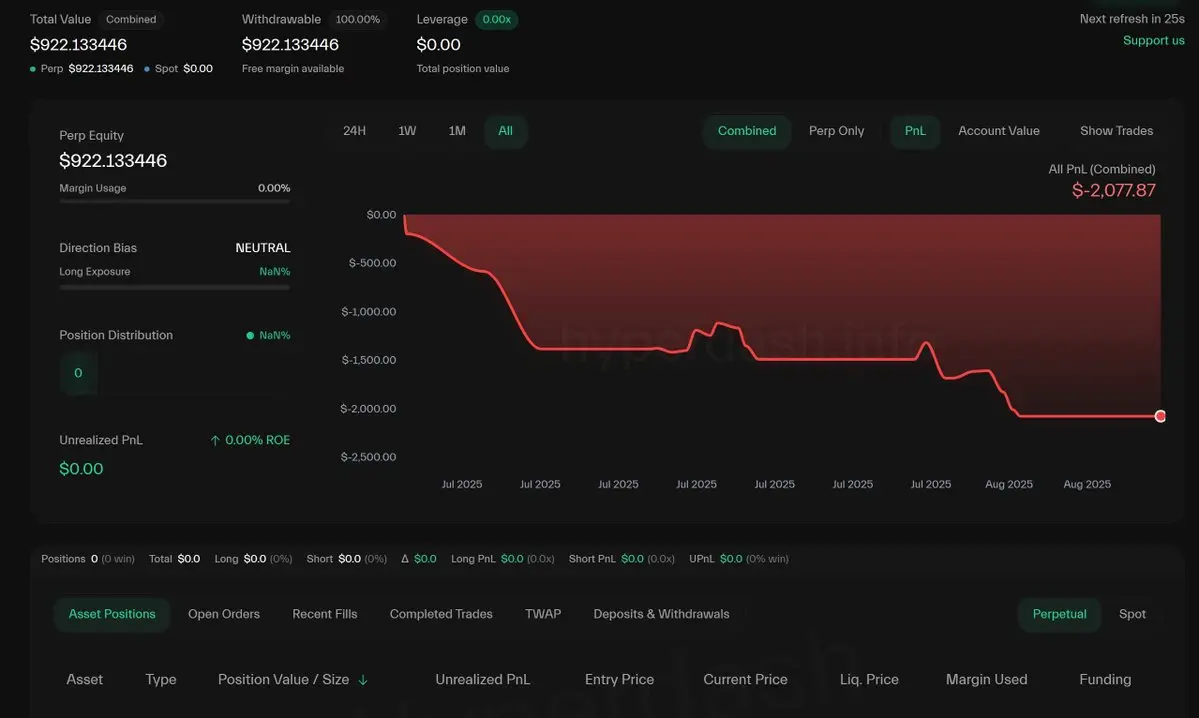Sort by Position Value / Size column
Screen dimensions: 1199x718
pos(284,679)
